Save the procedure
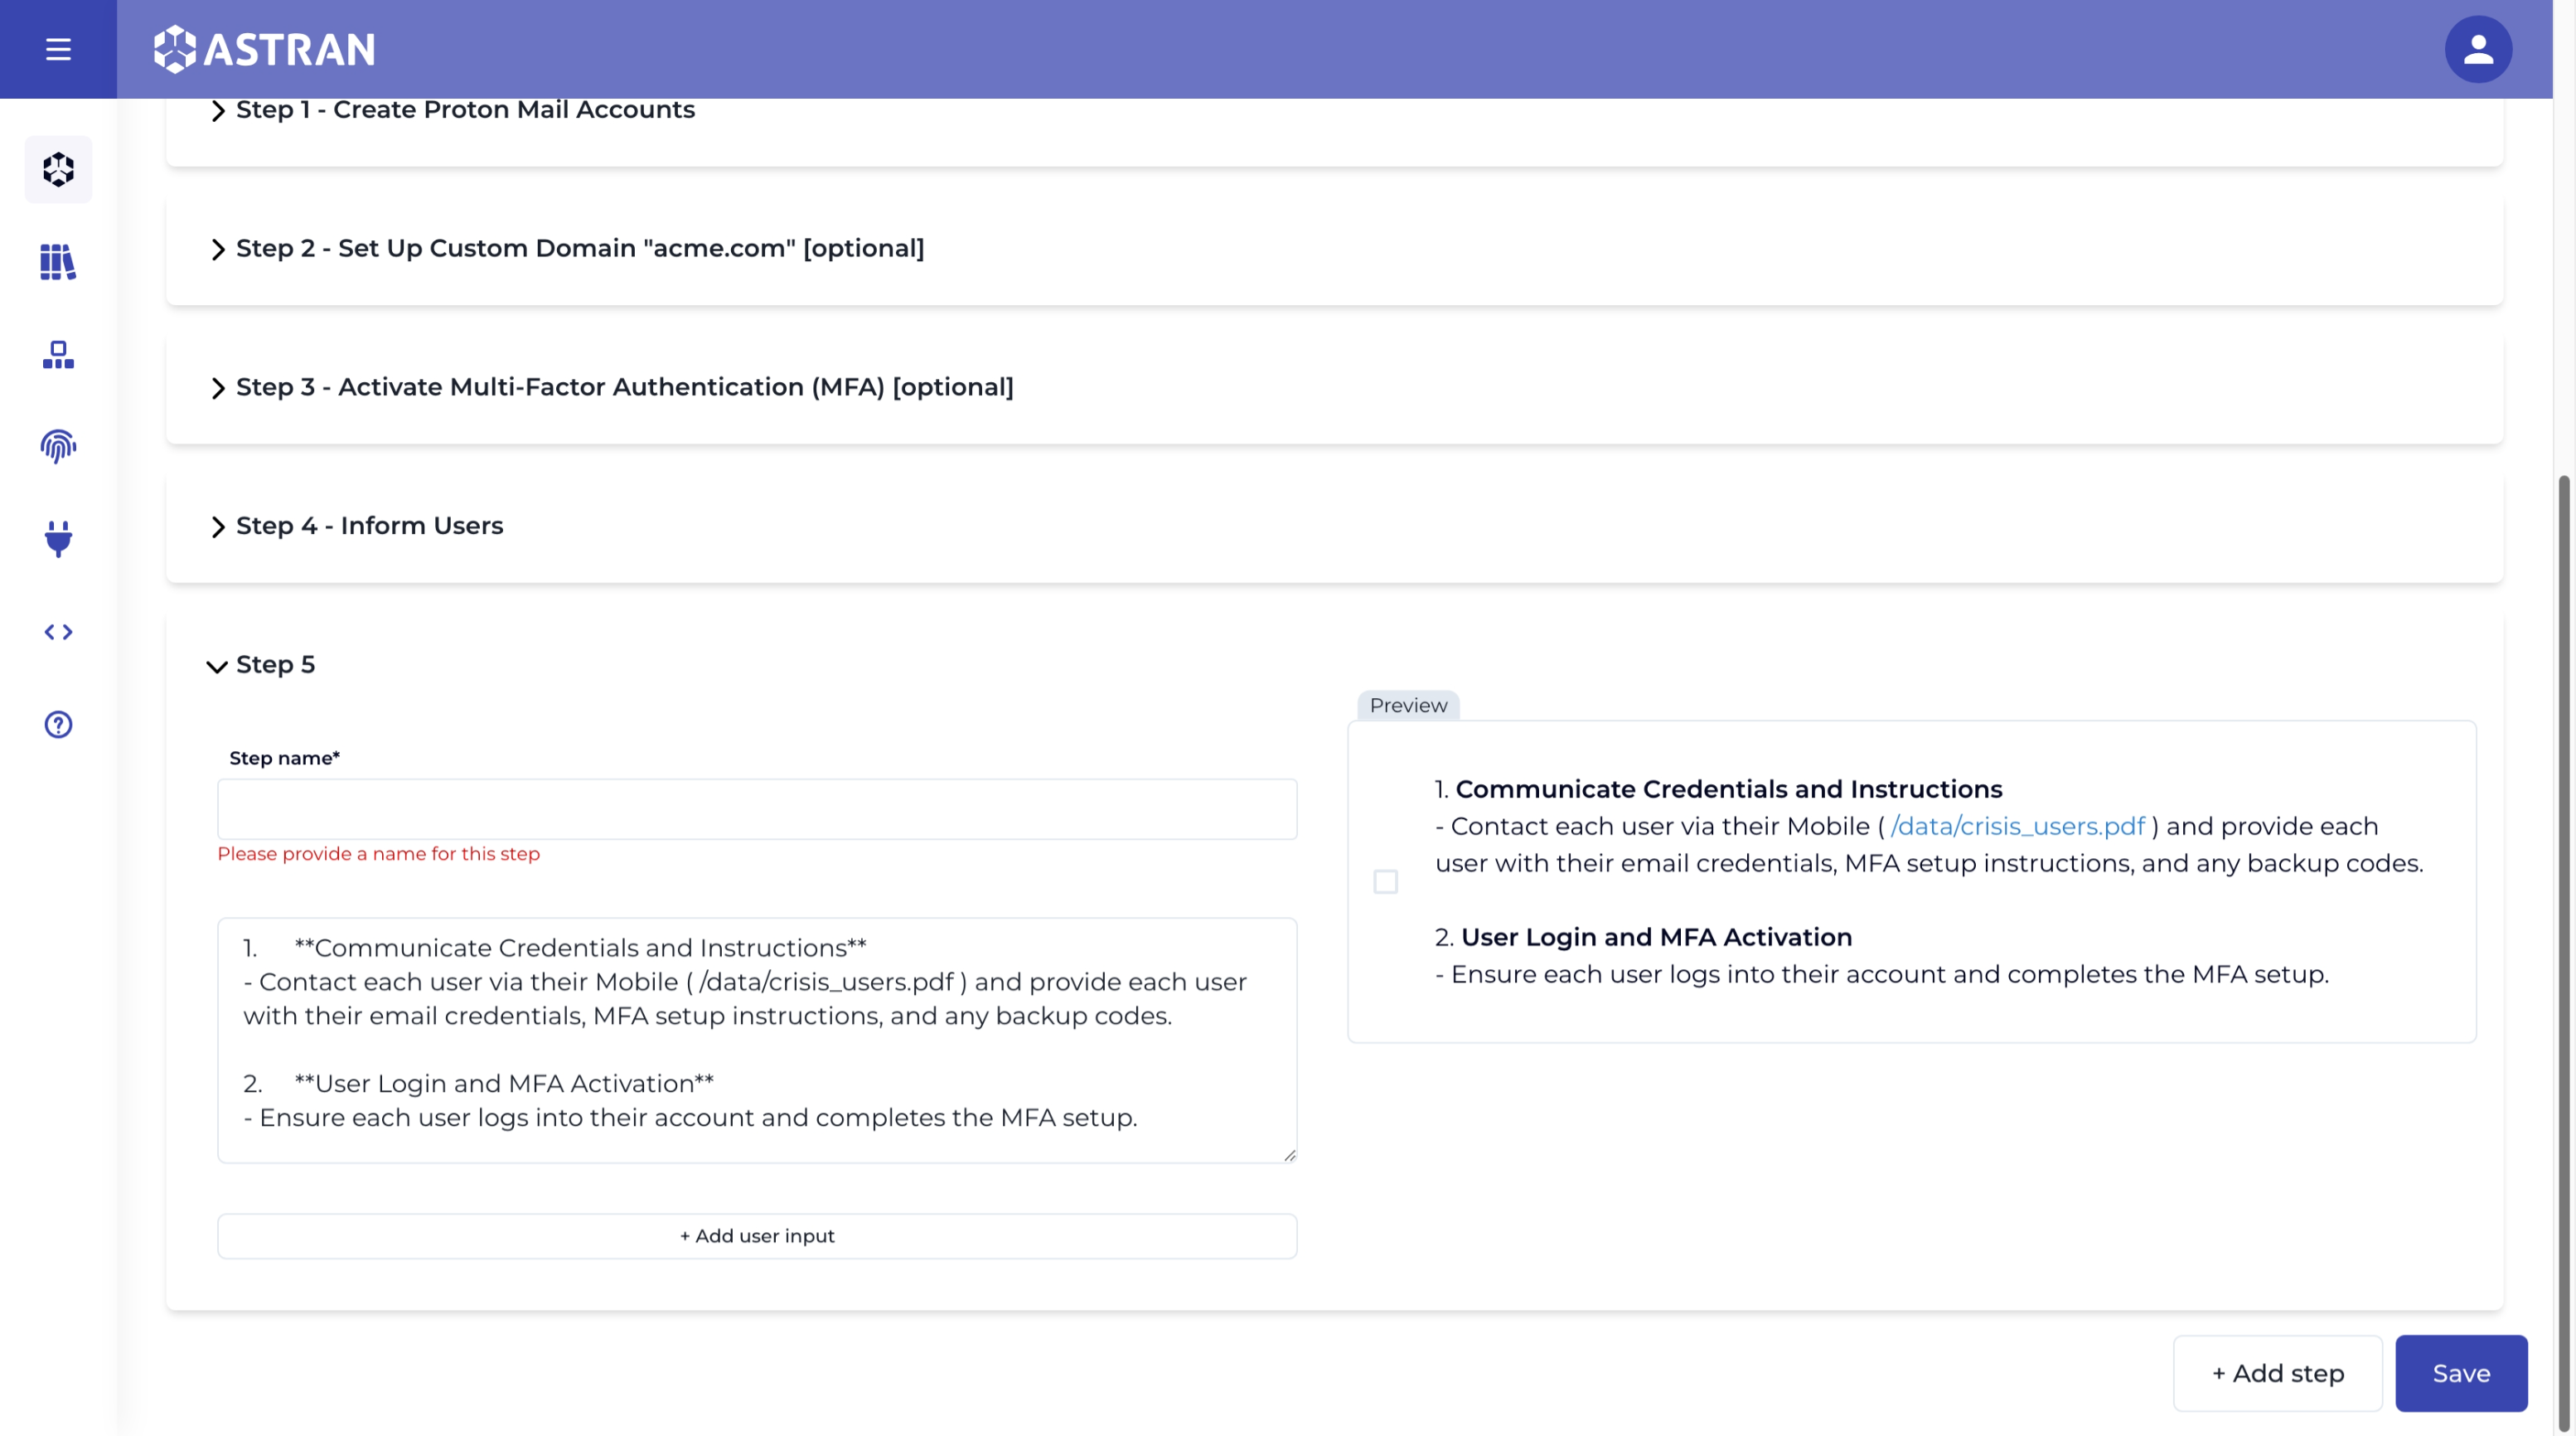 (x=2460, y=1373)
